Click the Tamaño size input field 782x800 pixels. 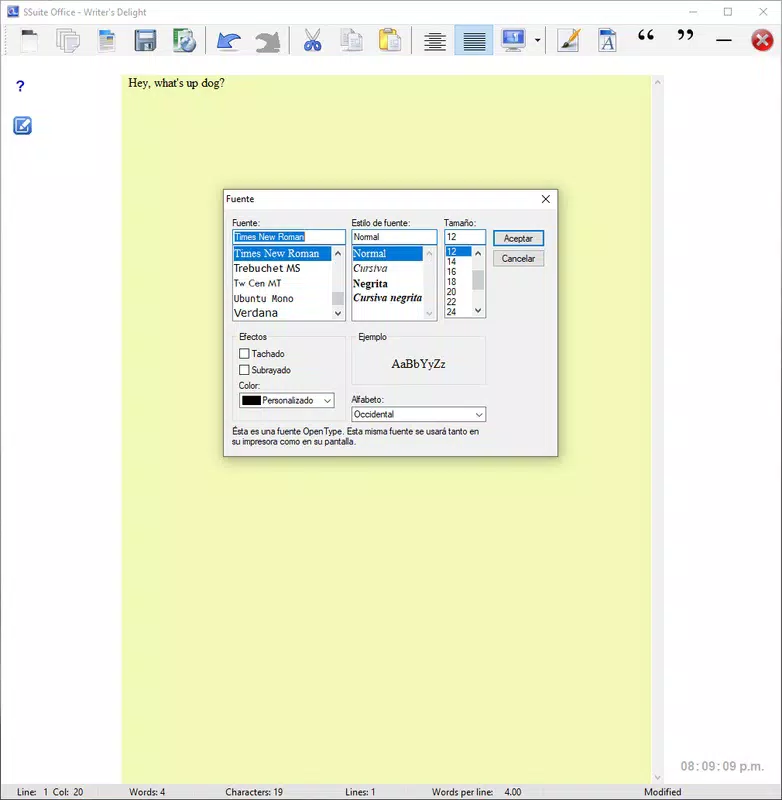pyautogui.click(x=465, y=237)
